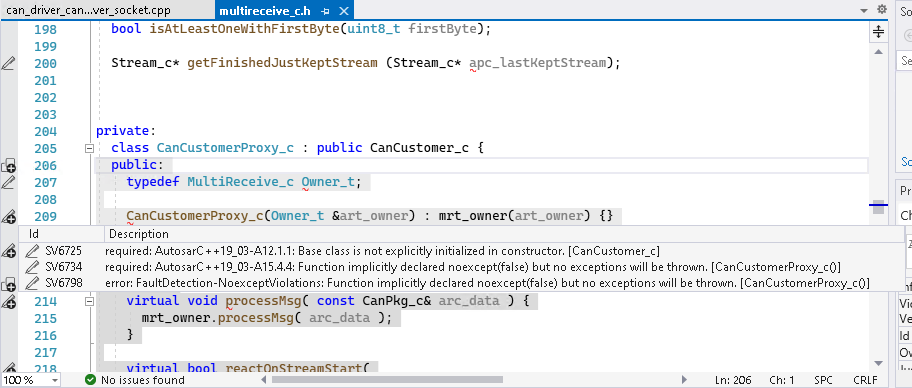Click the Ch: 1 column indicator
The image size is (912, 388).
click(782, 380)
